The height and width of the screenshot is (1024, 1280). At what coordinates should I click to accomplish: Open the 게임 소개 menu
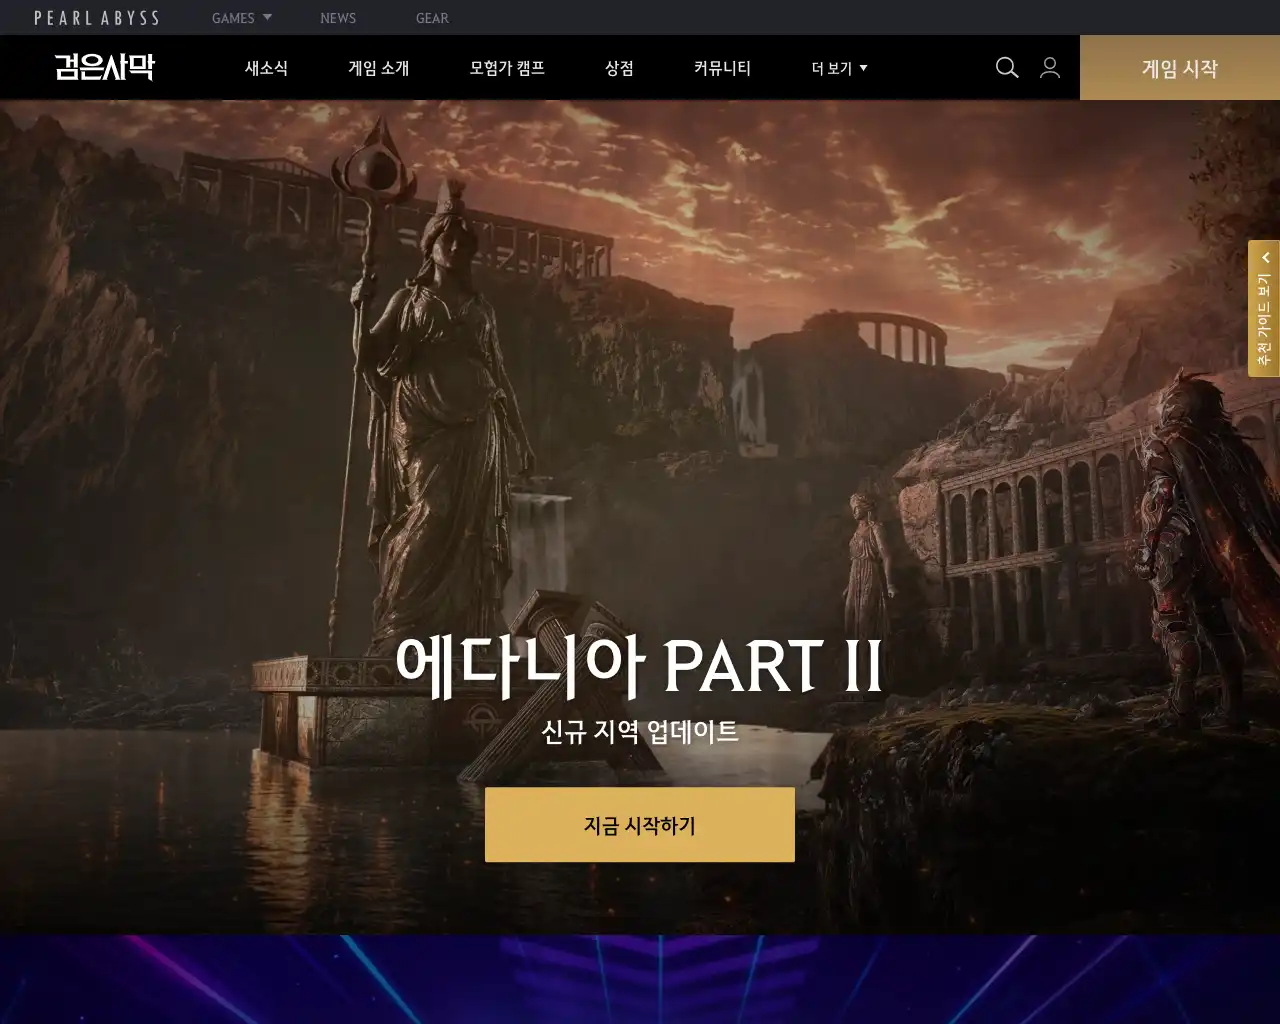379,68
